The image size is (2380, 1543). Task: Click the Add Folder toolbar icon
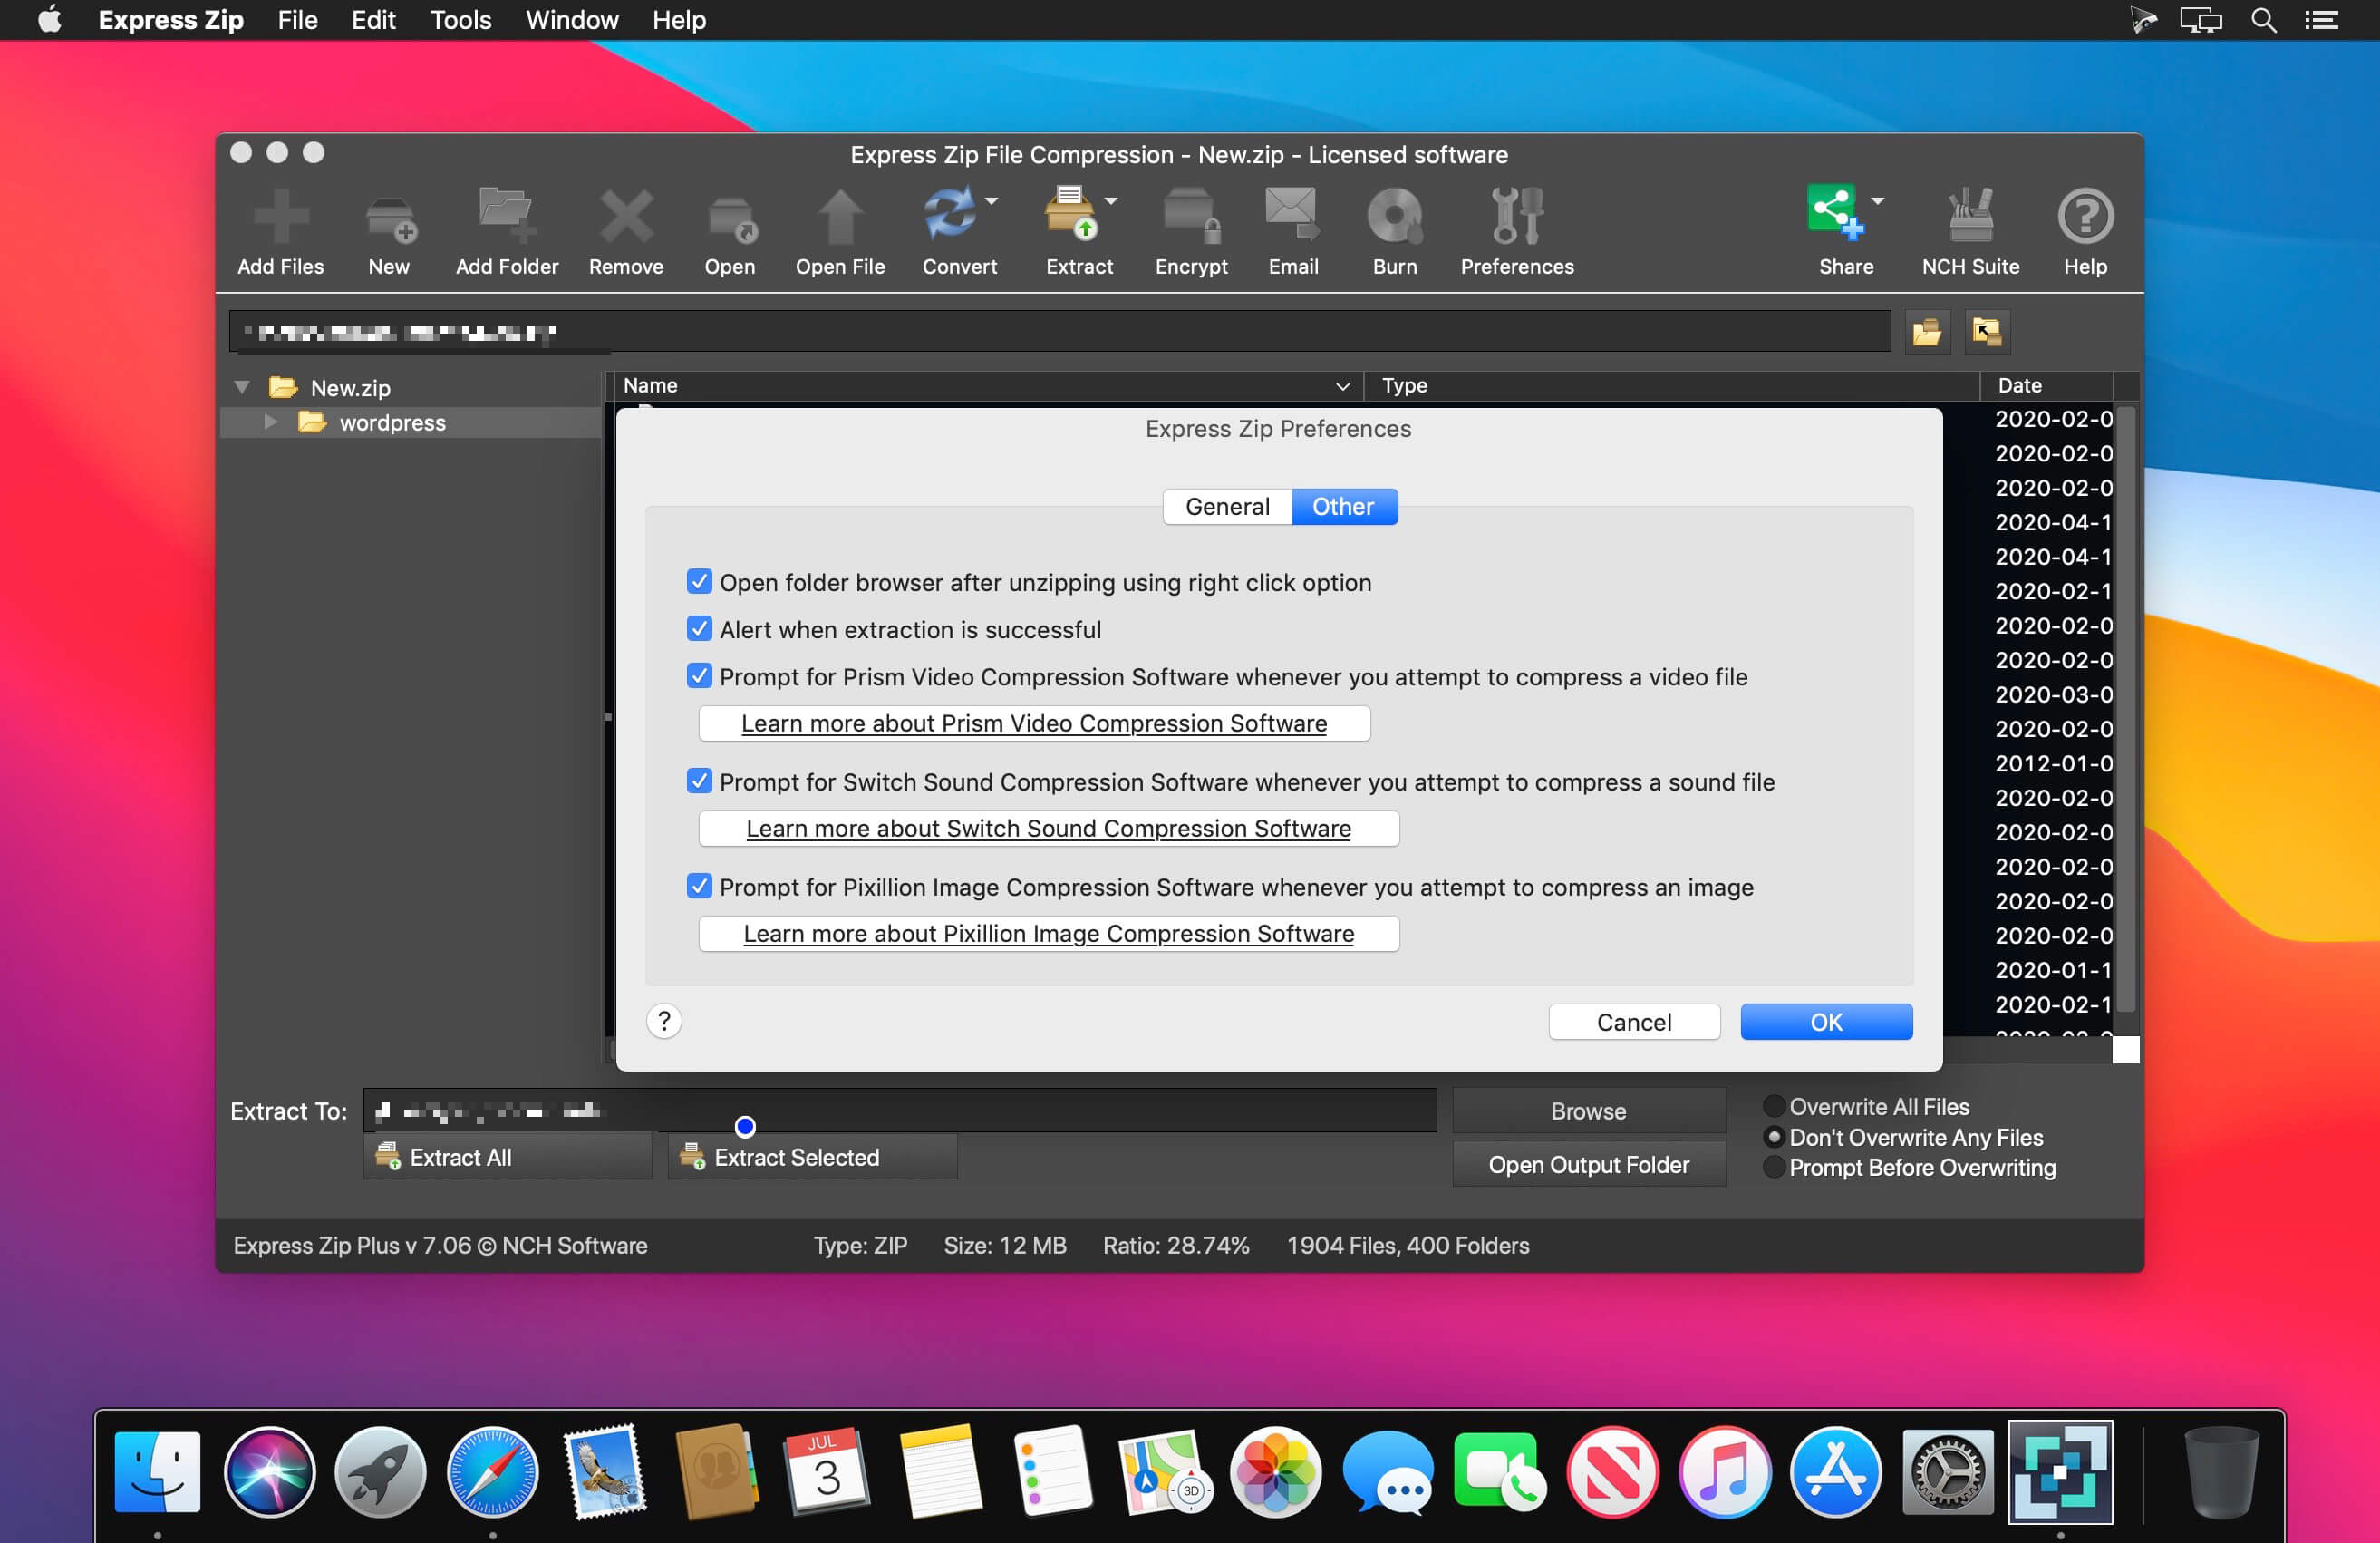pos(506,216)
